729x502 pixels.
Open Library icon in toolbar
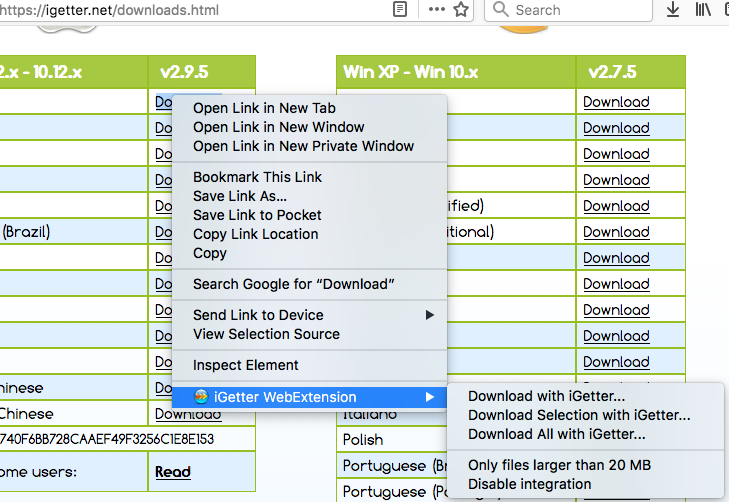(703, 9)
